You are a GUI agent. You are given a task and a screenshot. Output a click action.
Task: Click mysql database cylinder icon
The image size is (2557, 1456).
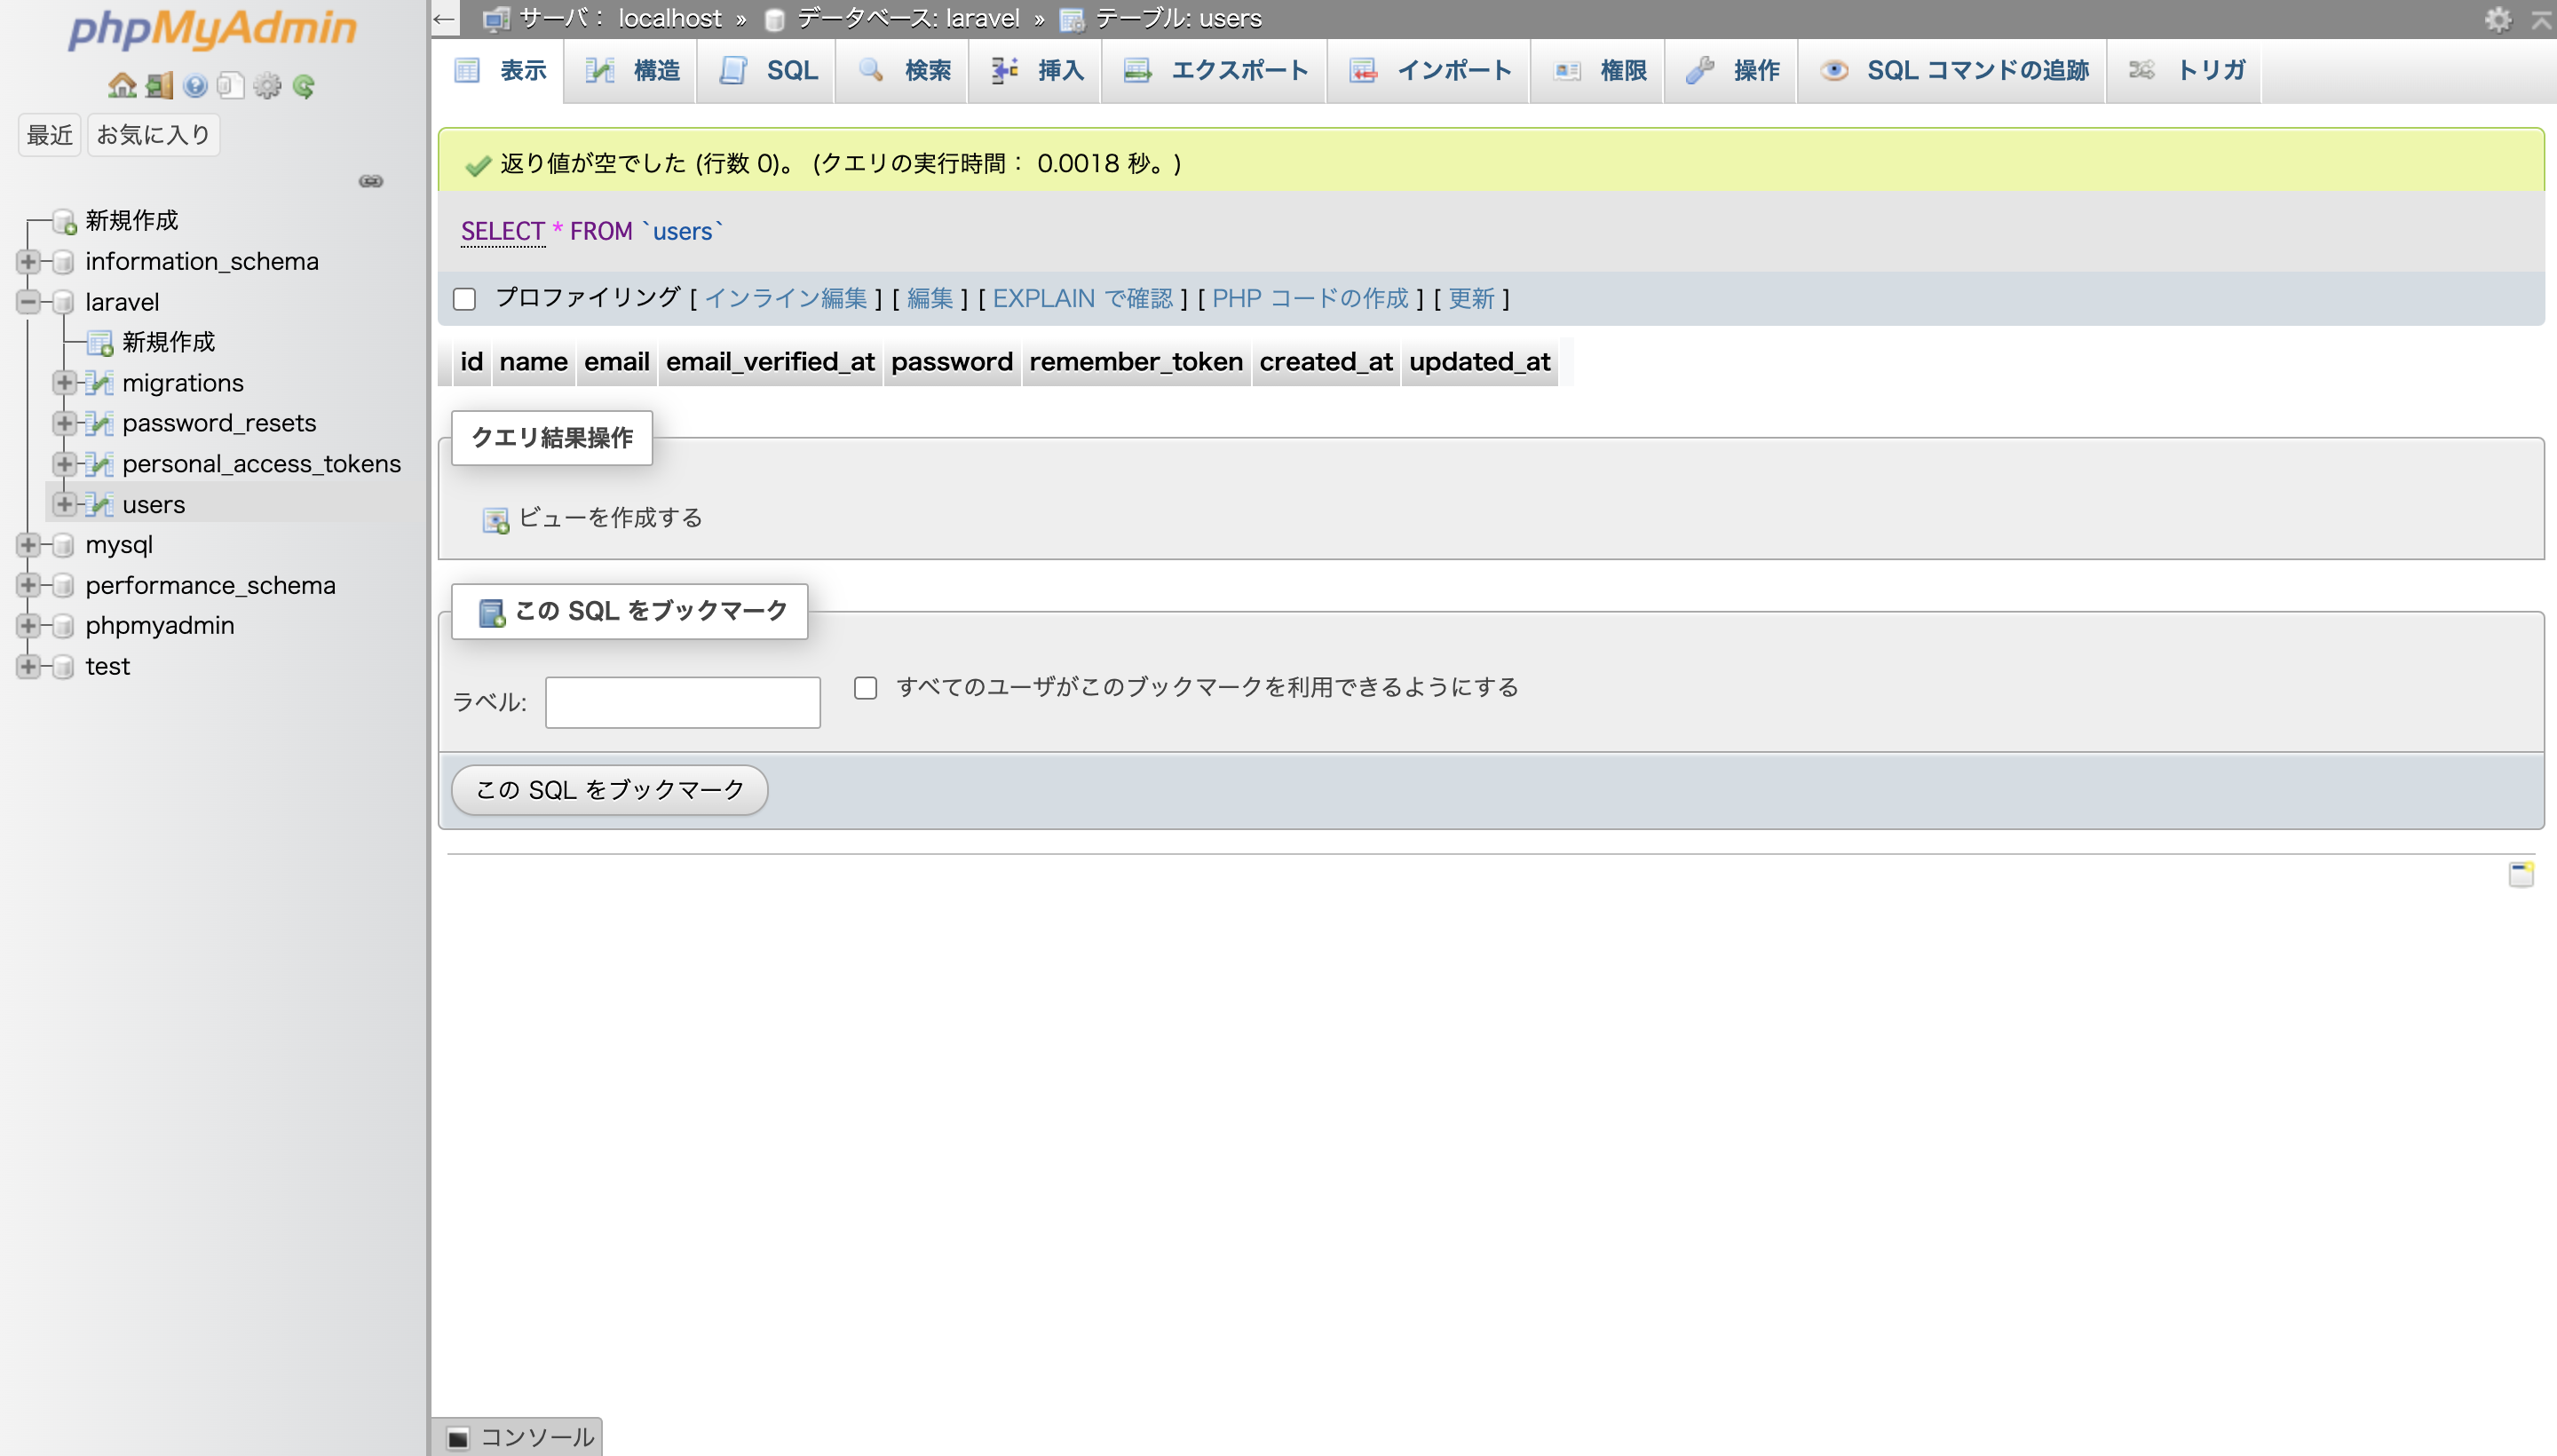(x=62, y=545)
